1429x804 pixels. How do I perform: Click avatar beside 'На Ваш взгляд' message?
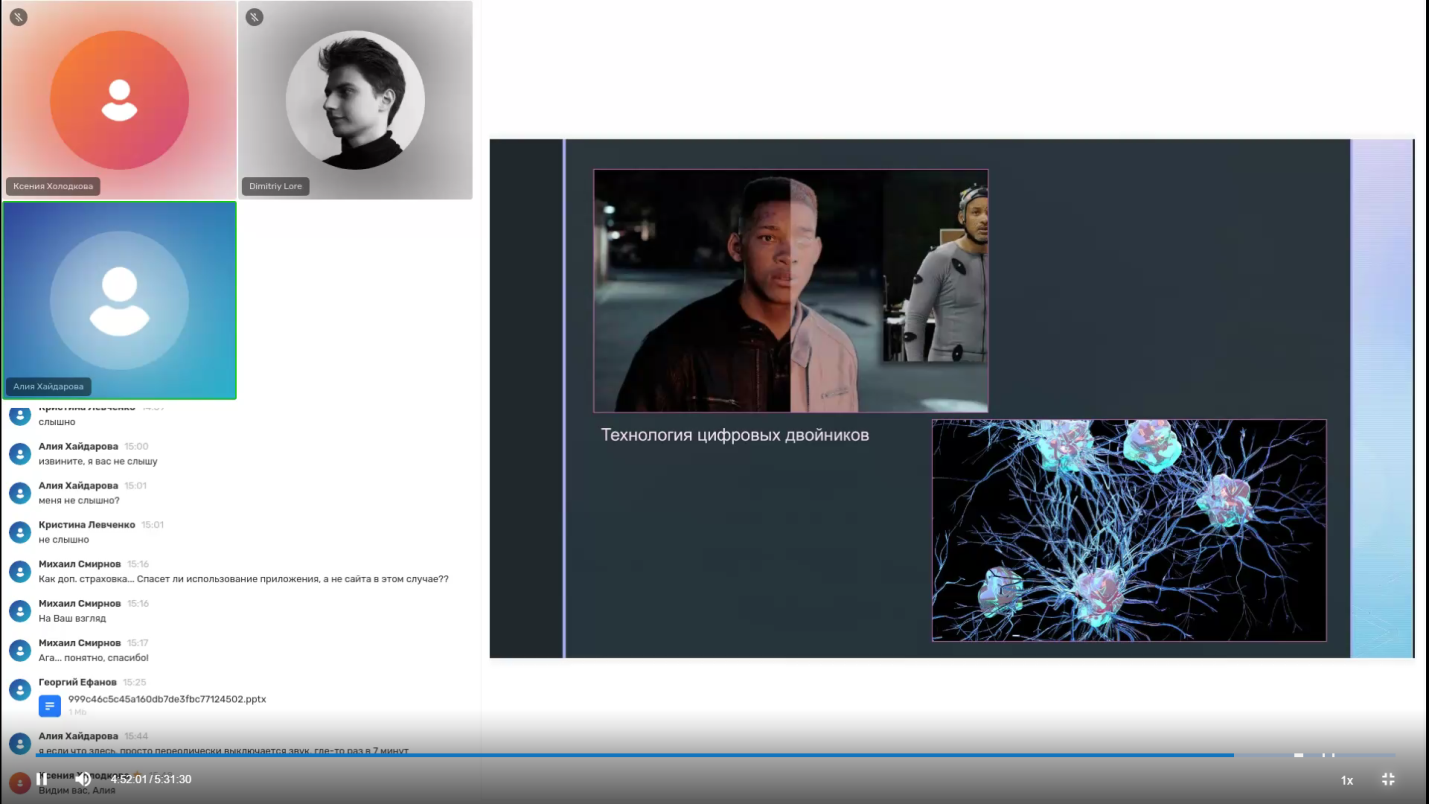point(20,611)
